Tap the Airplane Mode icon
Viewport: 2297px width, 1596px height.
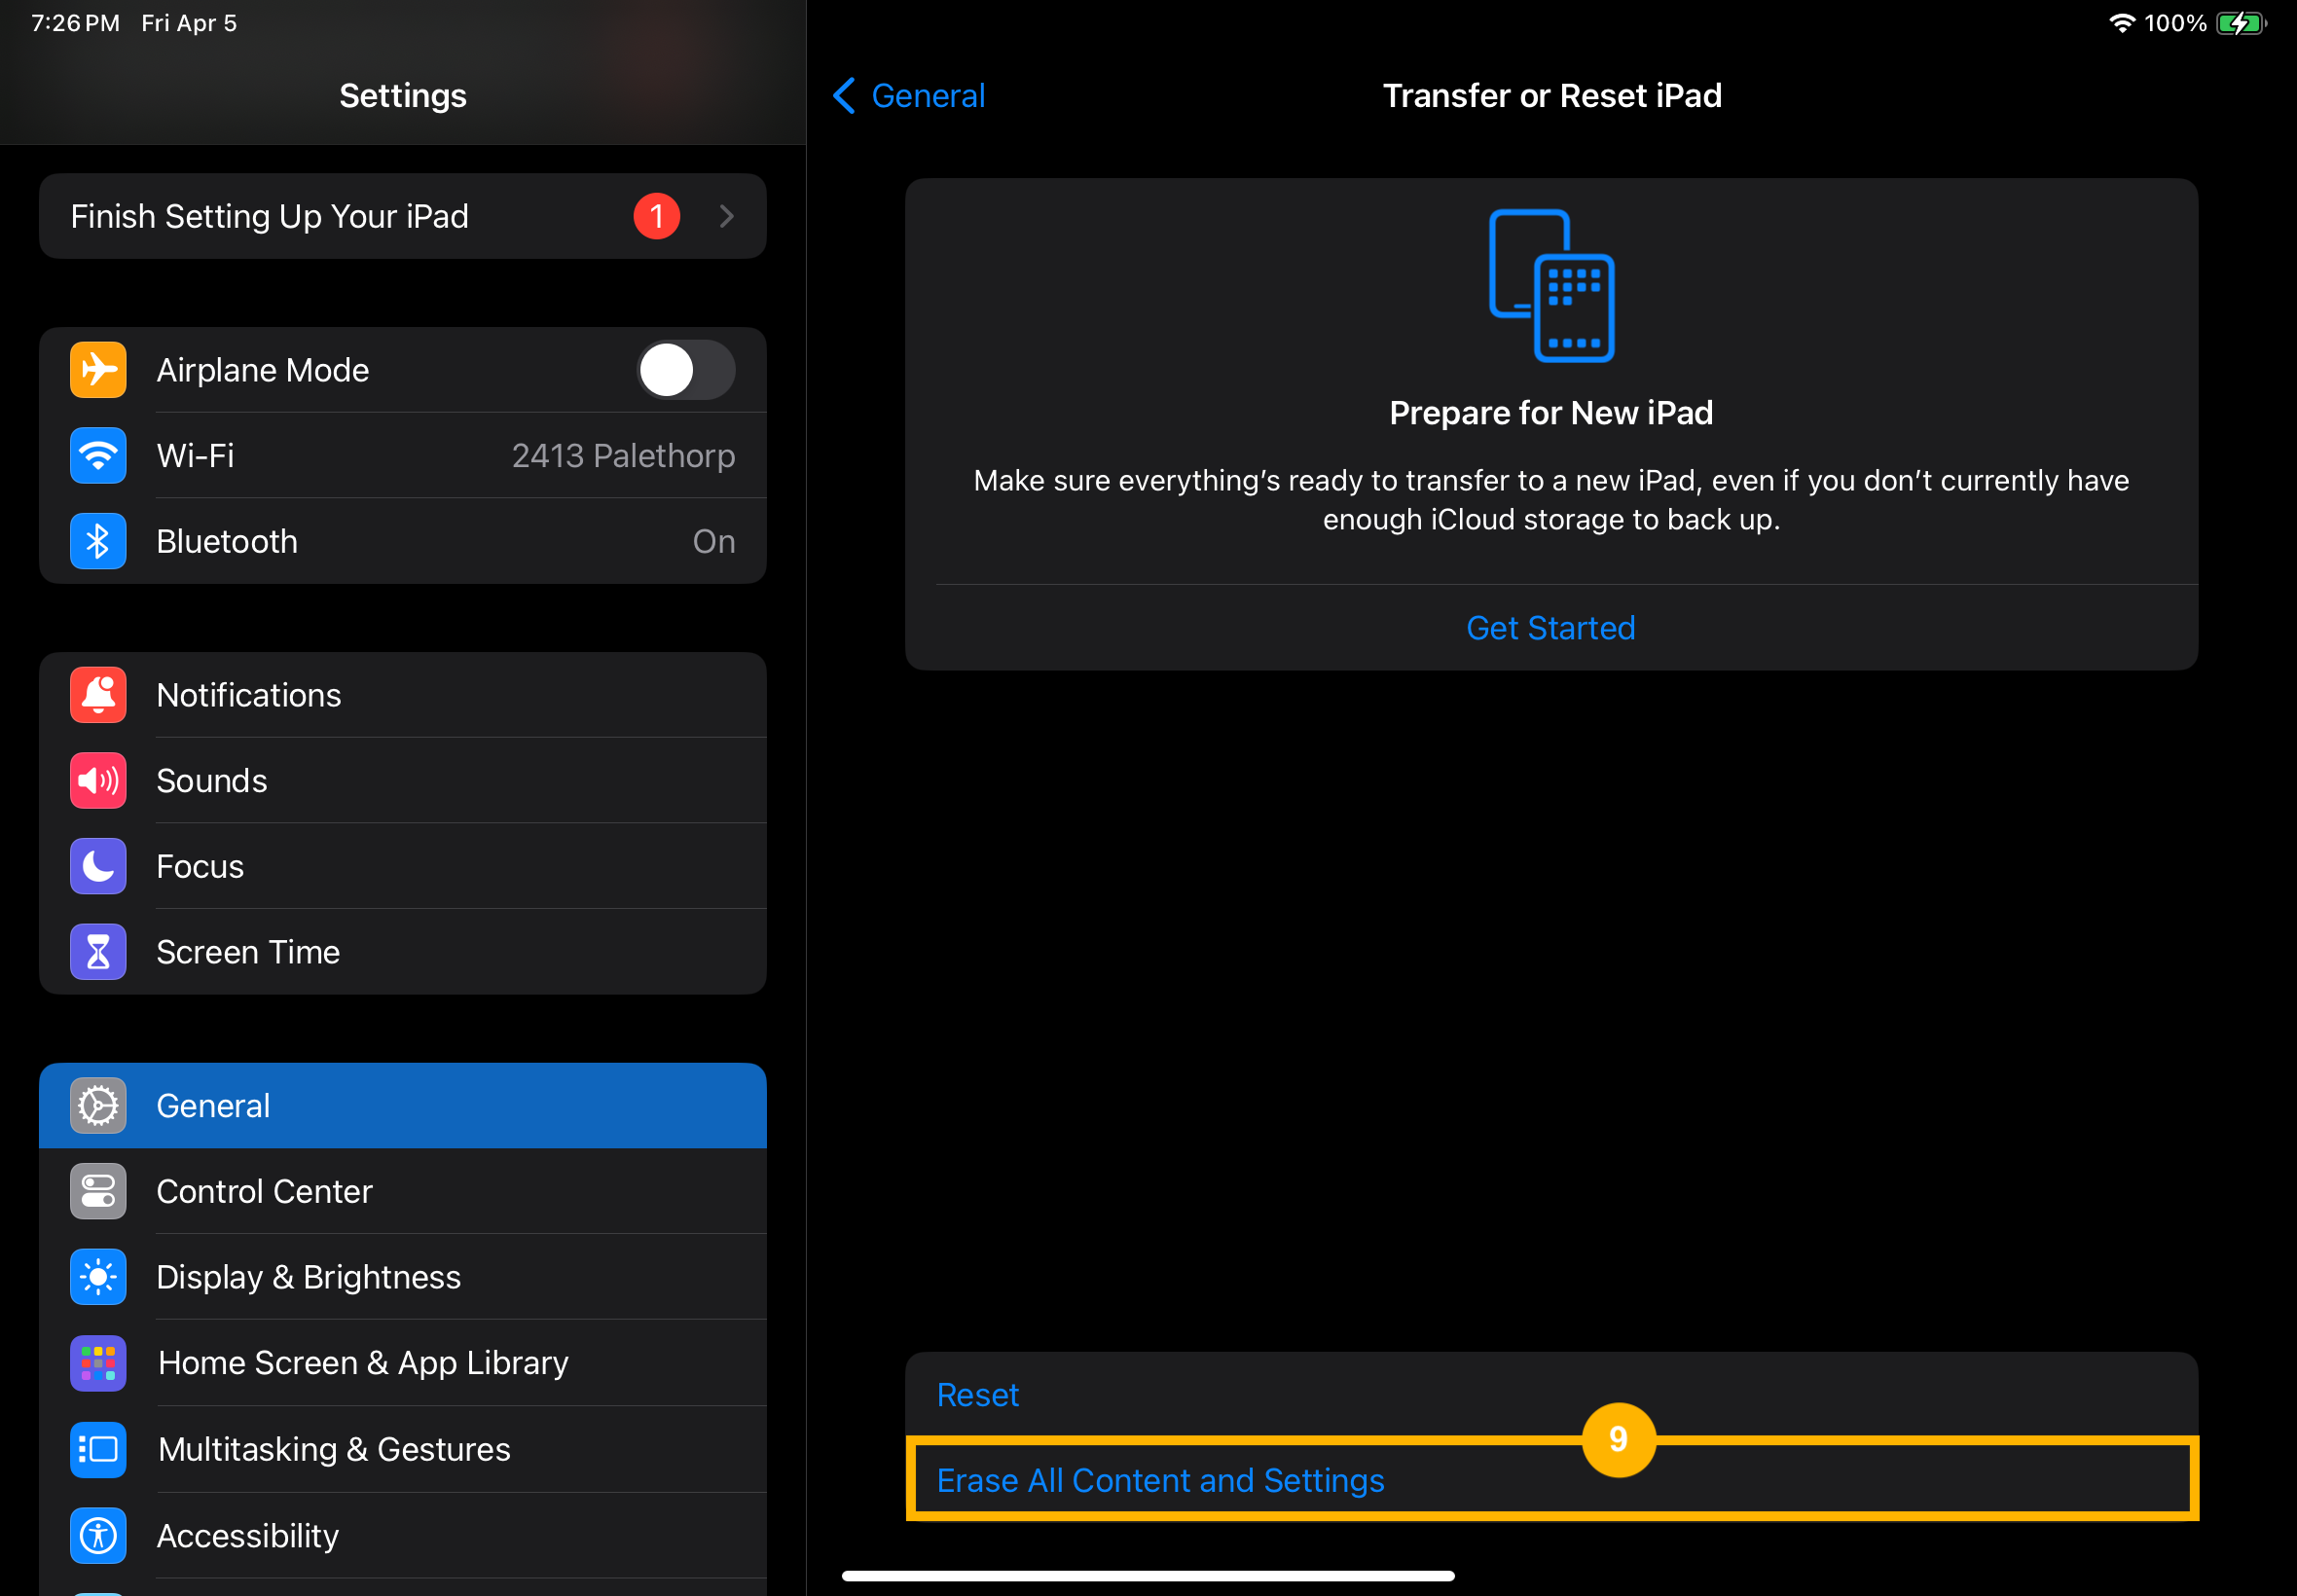point(98,370)
